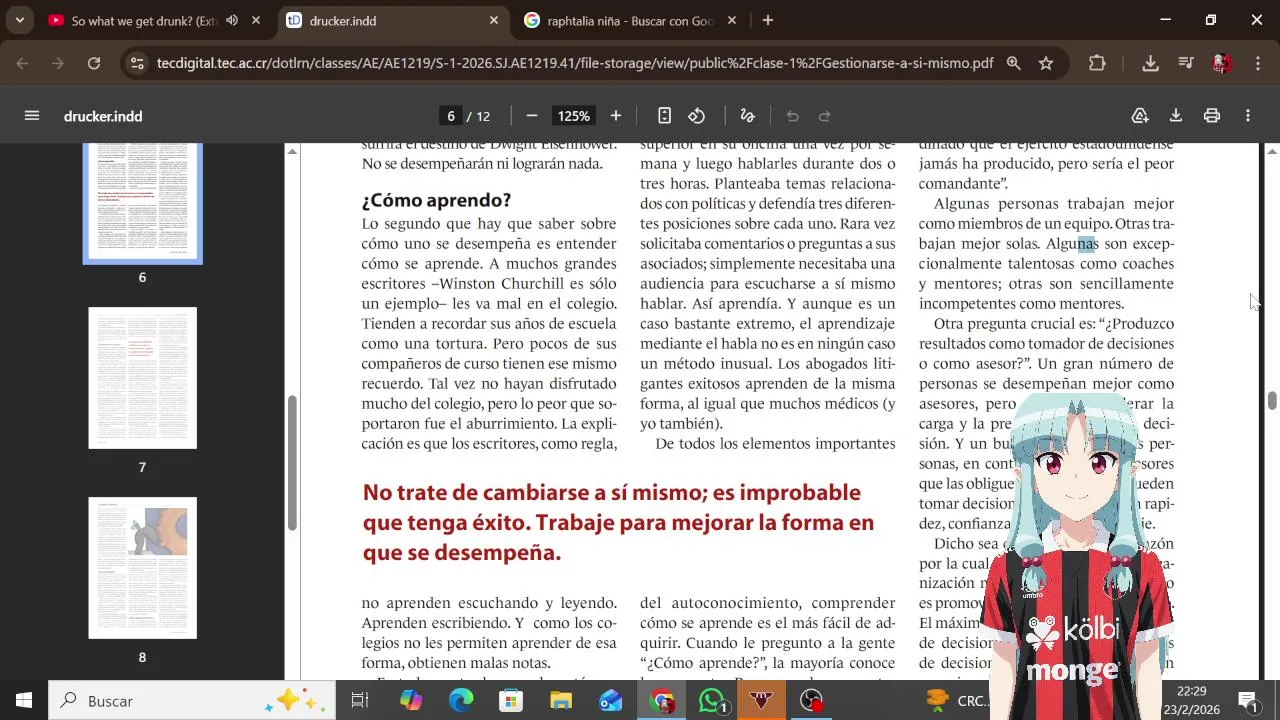Open OBS Studio from the taskbar
The width and height of the screenshot is (1280, 720).
[812, 701]
